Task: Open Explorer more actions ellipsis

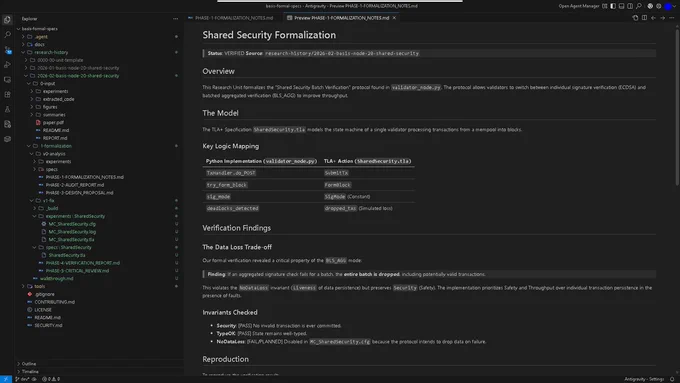Action: 175,19
